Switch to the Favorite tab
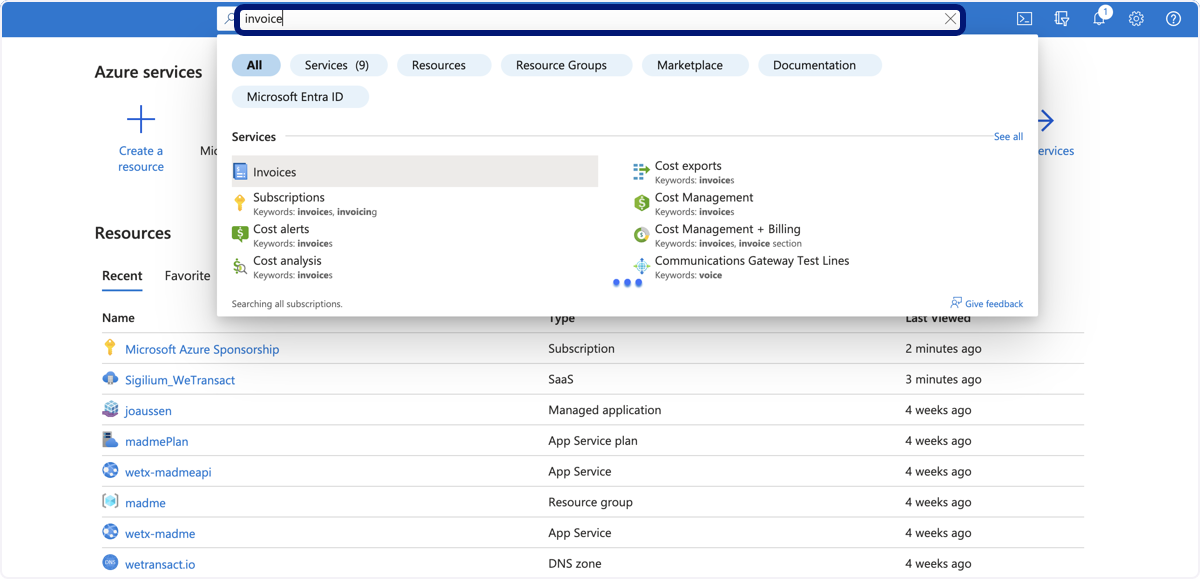Screen dimensions: 1200x579 188,276
